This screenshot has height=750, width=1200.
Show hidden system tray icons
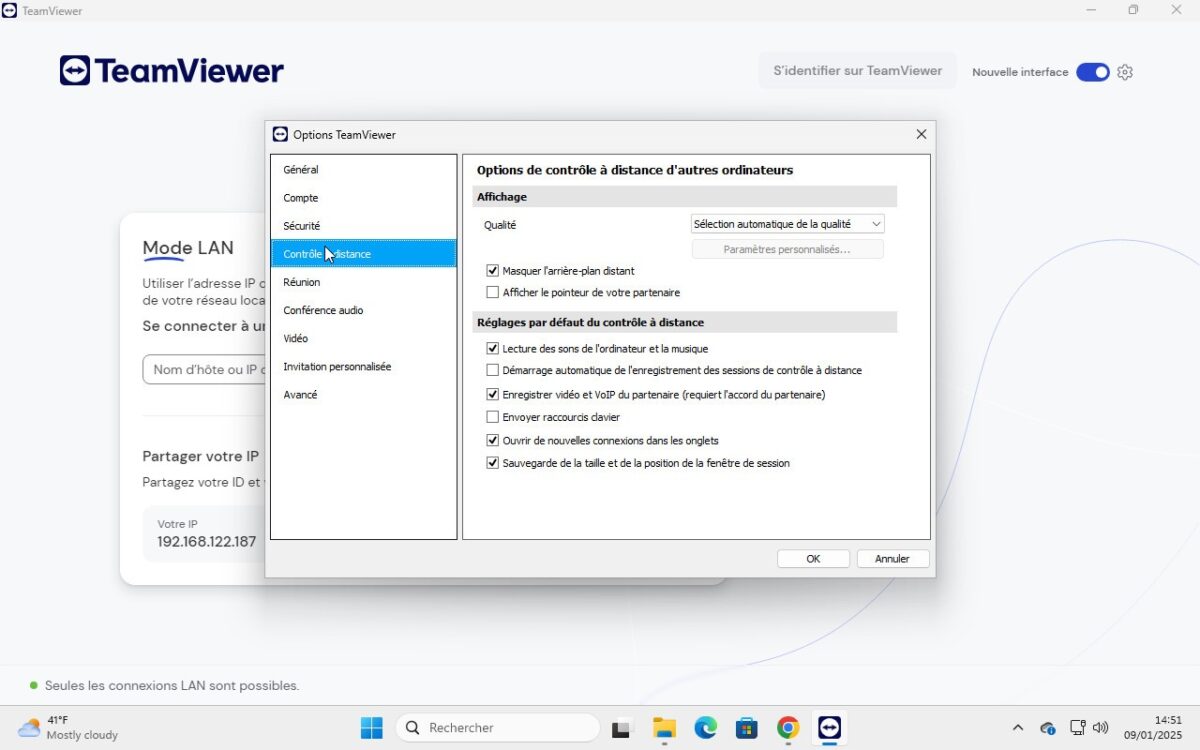tap(1018, 728)
